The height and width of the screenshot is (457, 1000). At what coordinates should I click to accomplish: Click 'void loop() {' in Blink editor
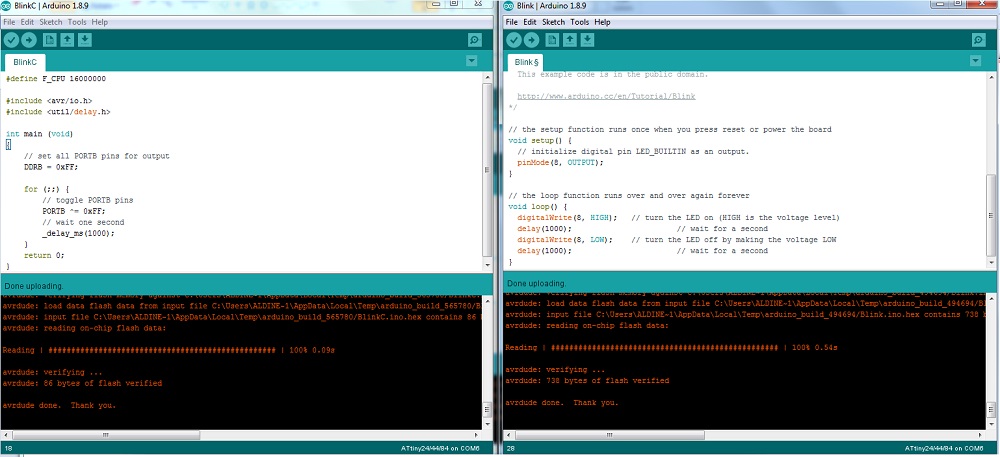(538, 207)
